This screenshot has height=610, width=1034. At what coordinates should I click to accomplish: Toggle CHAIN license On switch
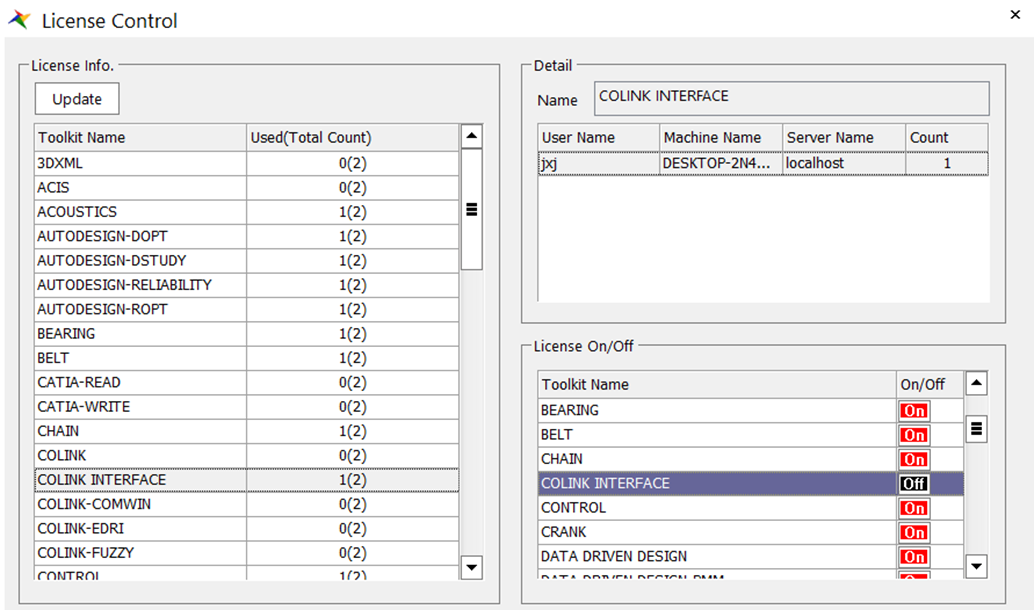pos(914,460)
